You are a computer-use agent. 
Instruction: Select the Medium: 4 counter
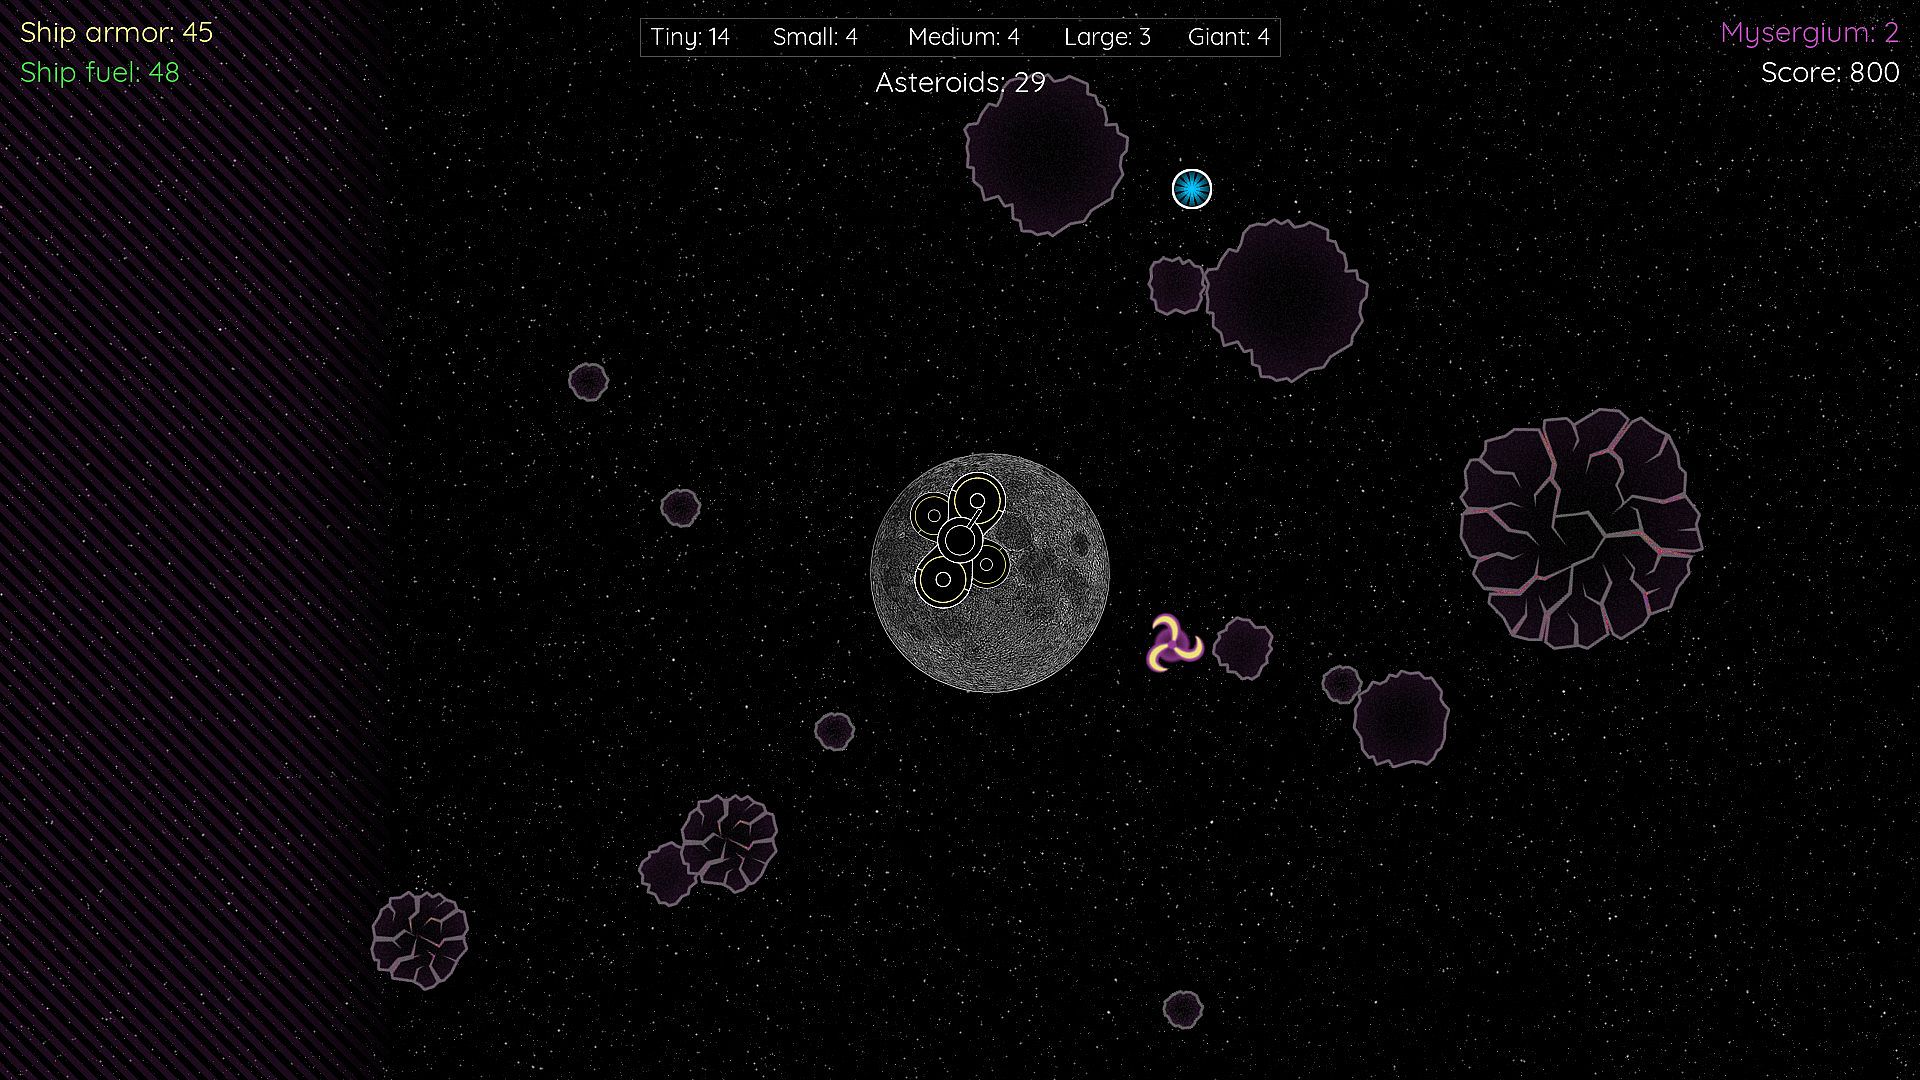pos(963,38)
